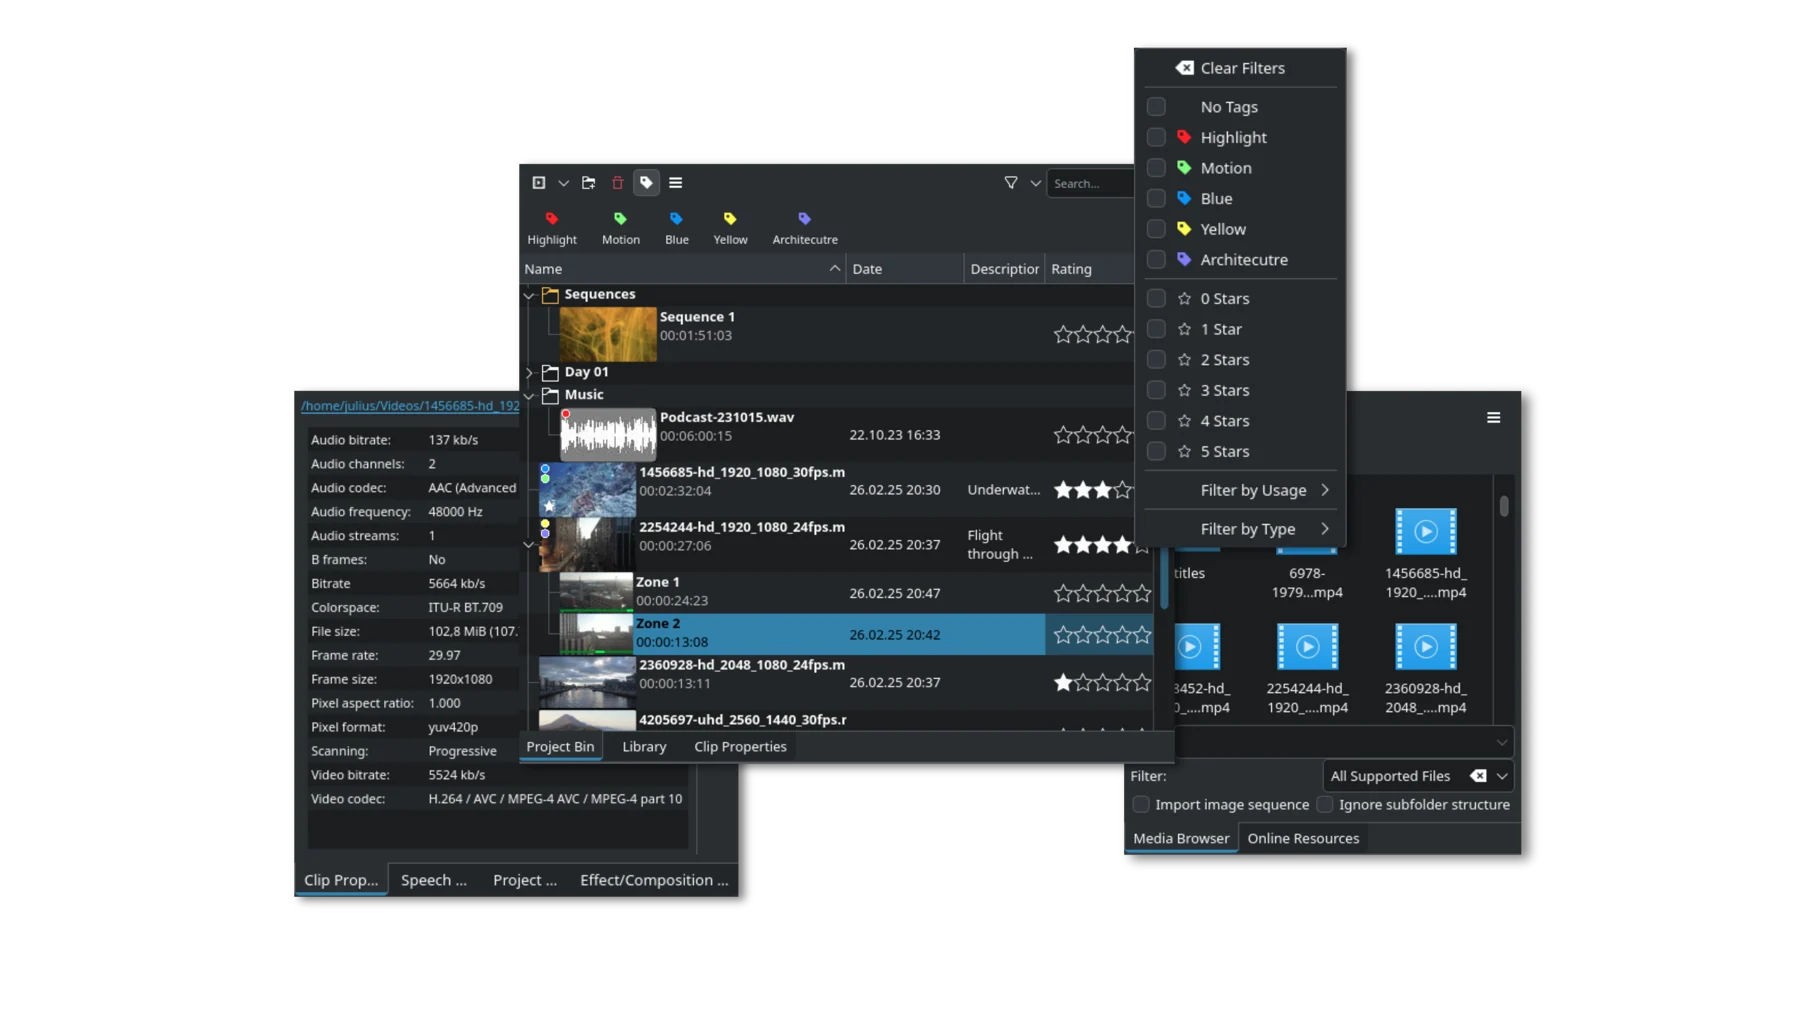This screenshot has height=1013, width=1800.
Task: Select the Sequence 1 thumbnail
Action: [608, 334]
